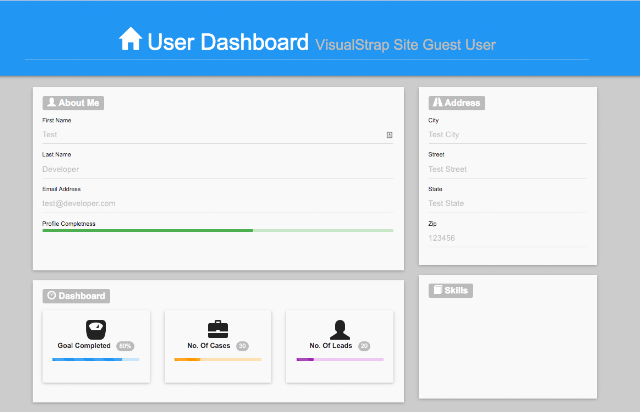The image size is (640, 412).
Task: Click the gauge icon above Goal Completed
Action: pos(96,330)
